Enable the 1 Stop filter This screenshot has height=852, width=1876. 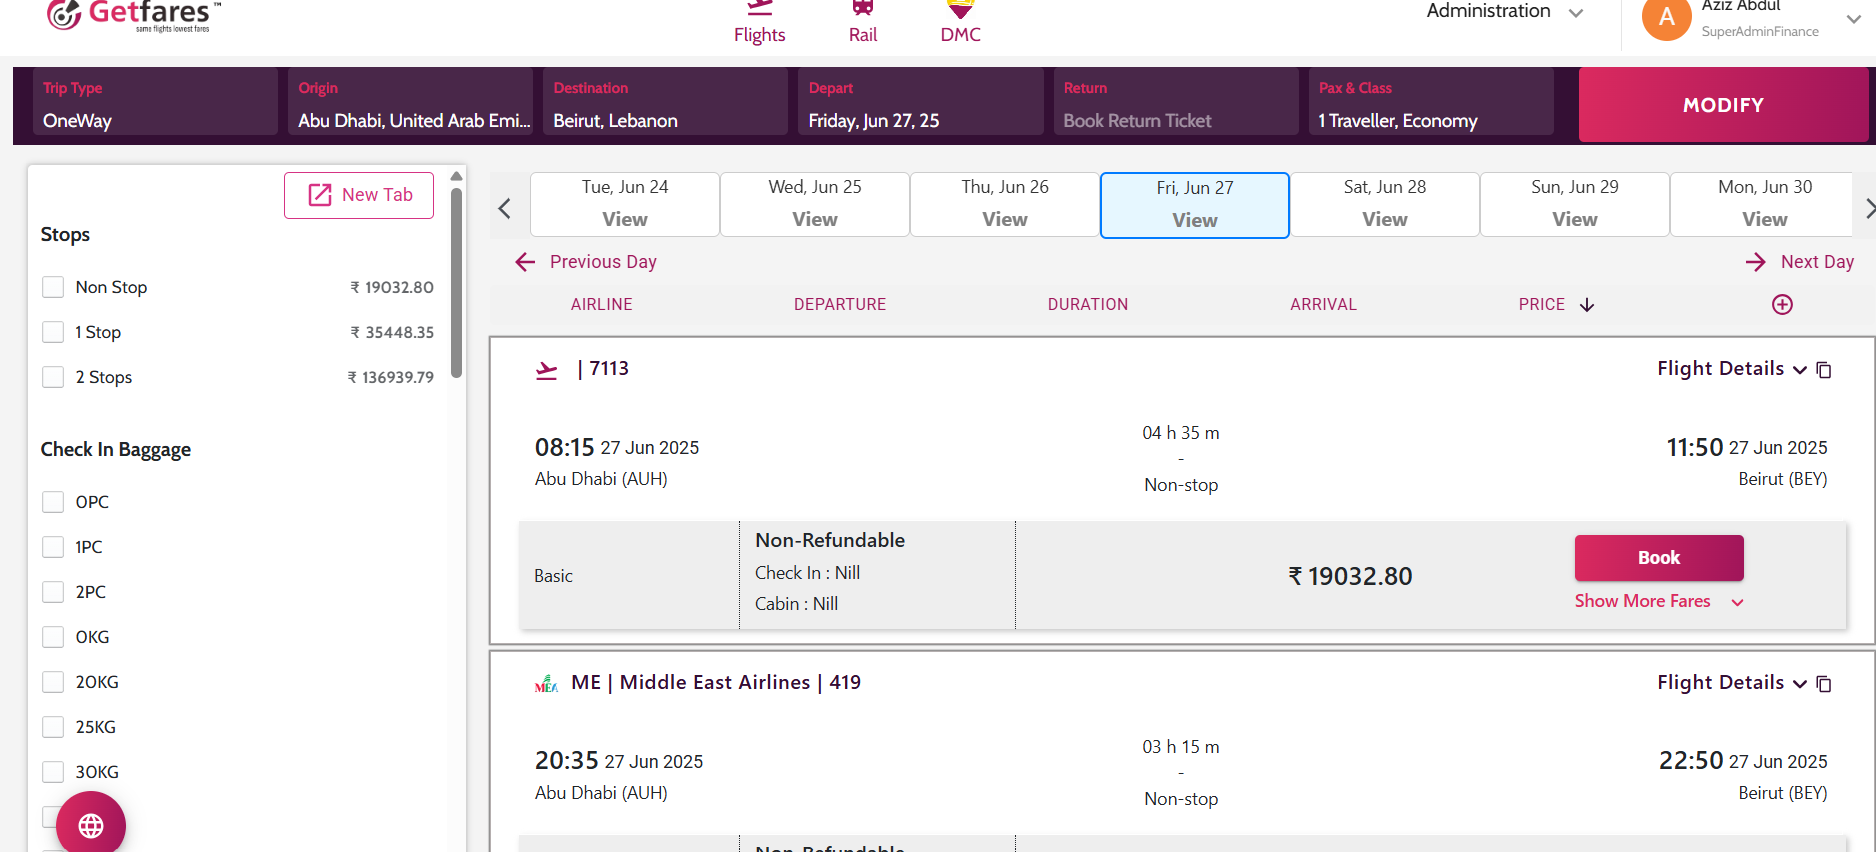(53, 332)
